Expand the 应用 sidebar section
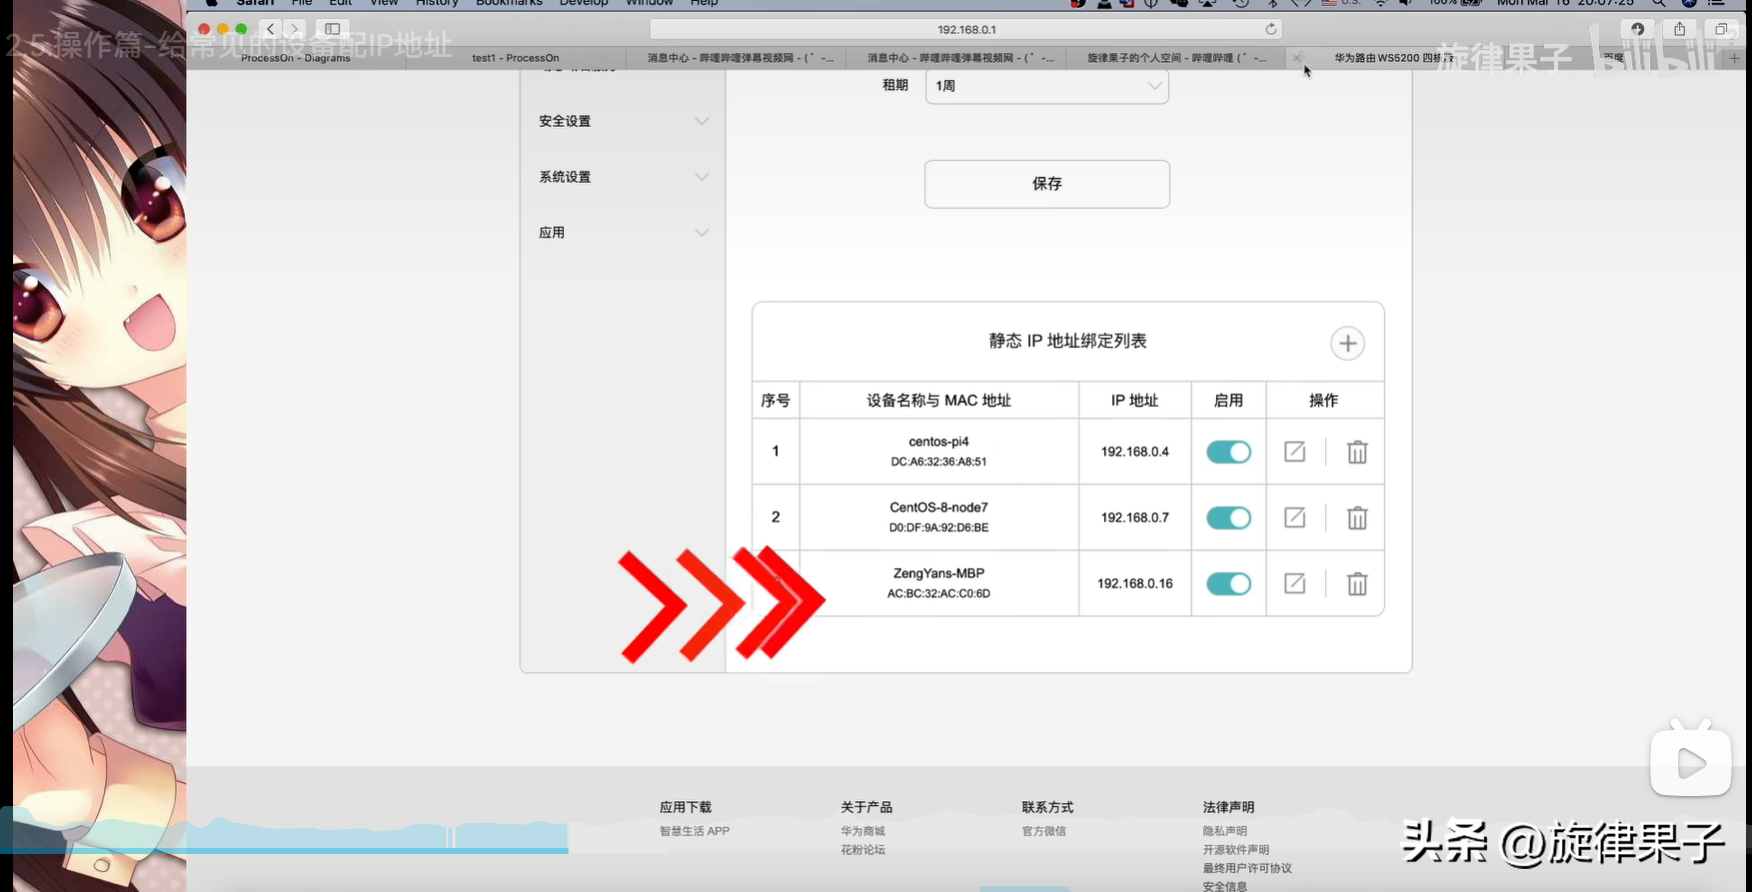Viewport: 1752px width, 892px height. click(x=623, y=233)
